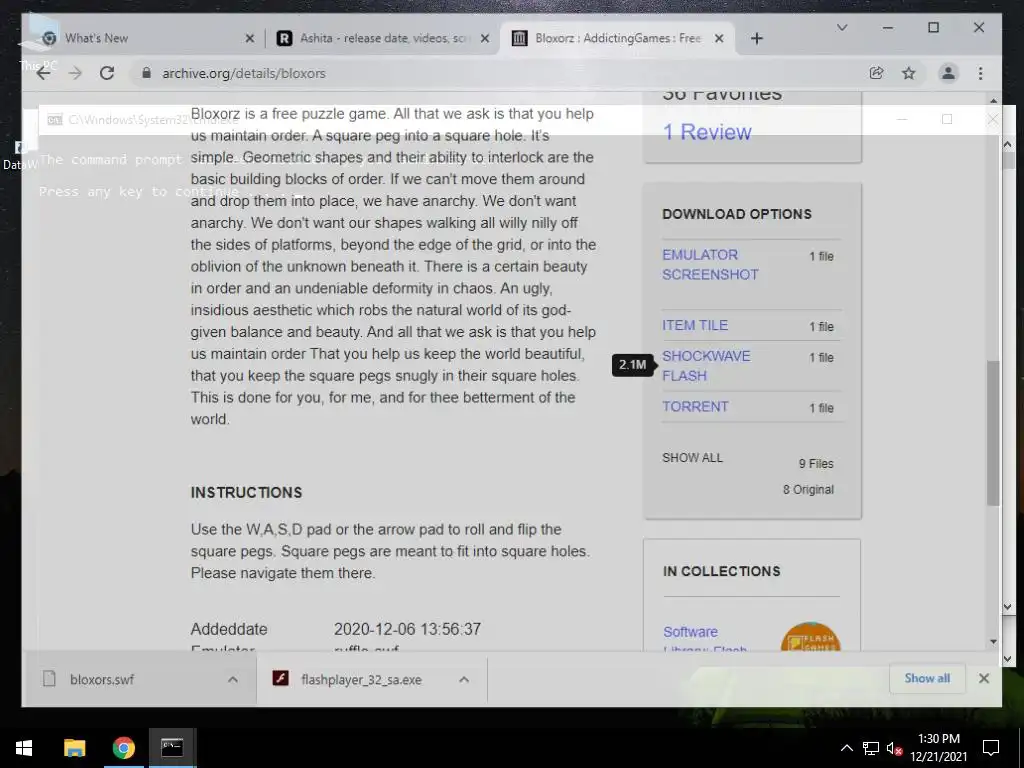This screenshot has height=768, width=1024.
Task: Click the address bar URL field
Action: point(496,73)
